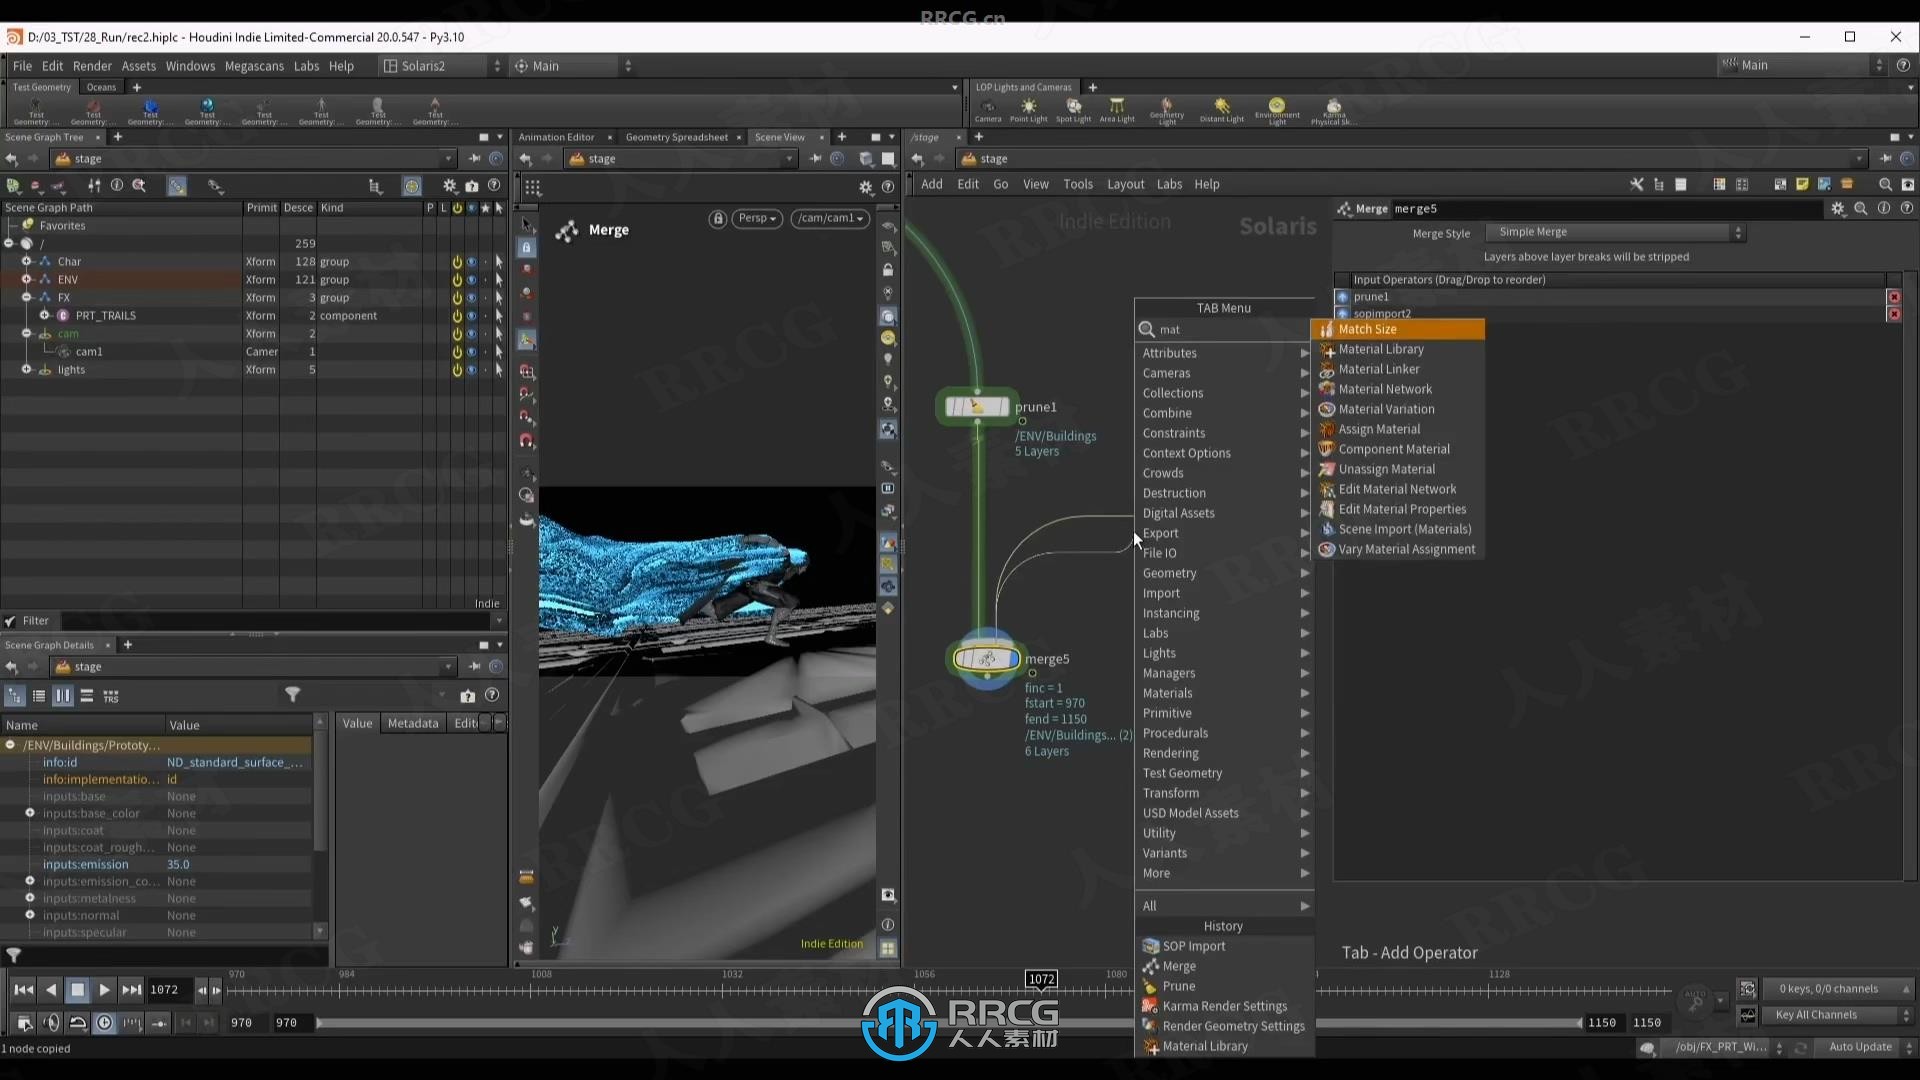Switch to Geometry Spreadsheet tab
1920x1080 pixels.
click(x=676, y=137)
